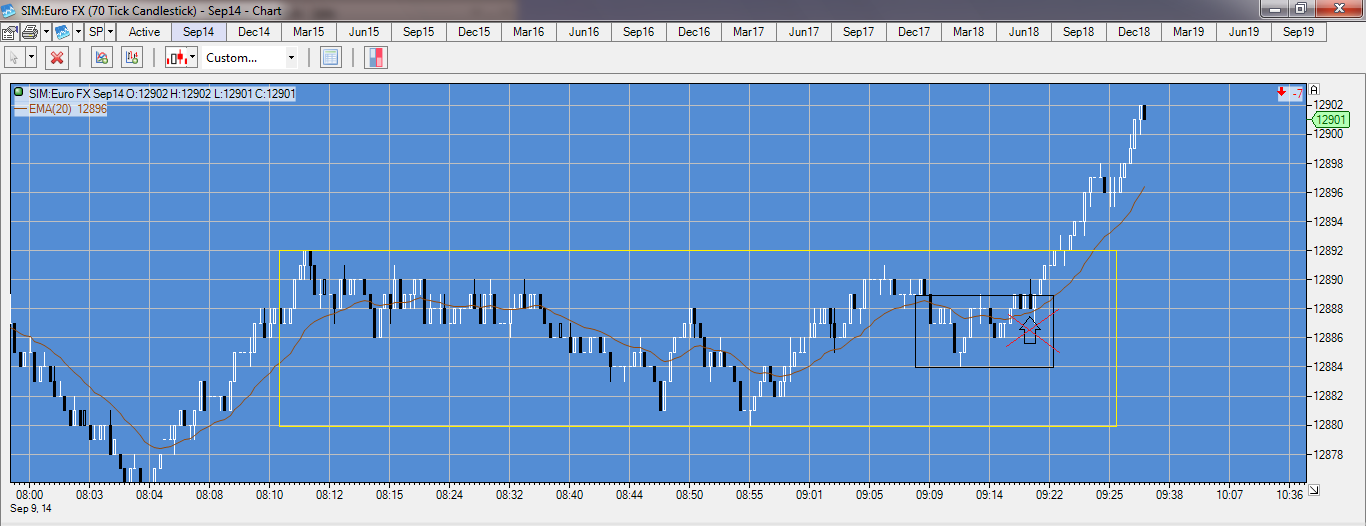Select the Jun15 contract tab
This screenshot has height=526, width=1366.
coord(364,32)
